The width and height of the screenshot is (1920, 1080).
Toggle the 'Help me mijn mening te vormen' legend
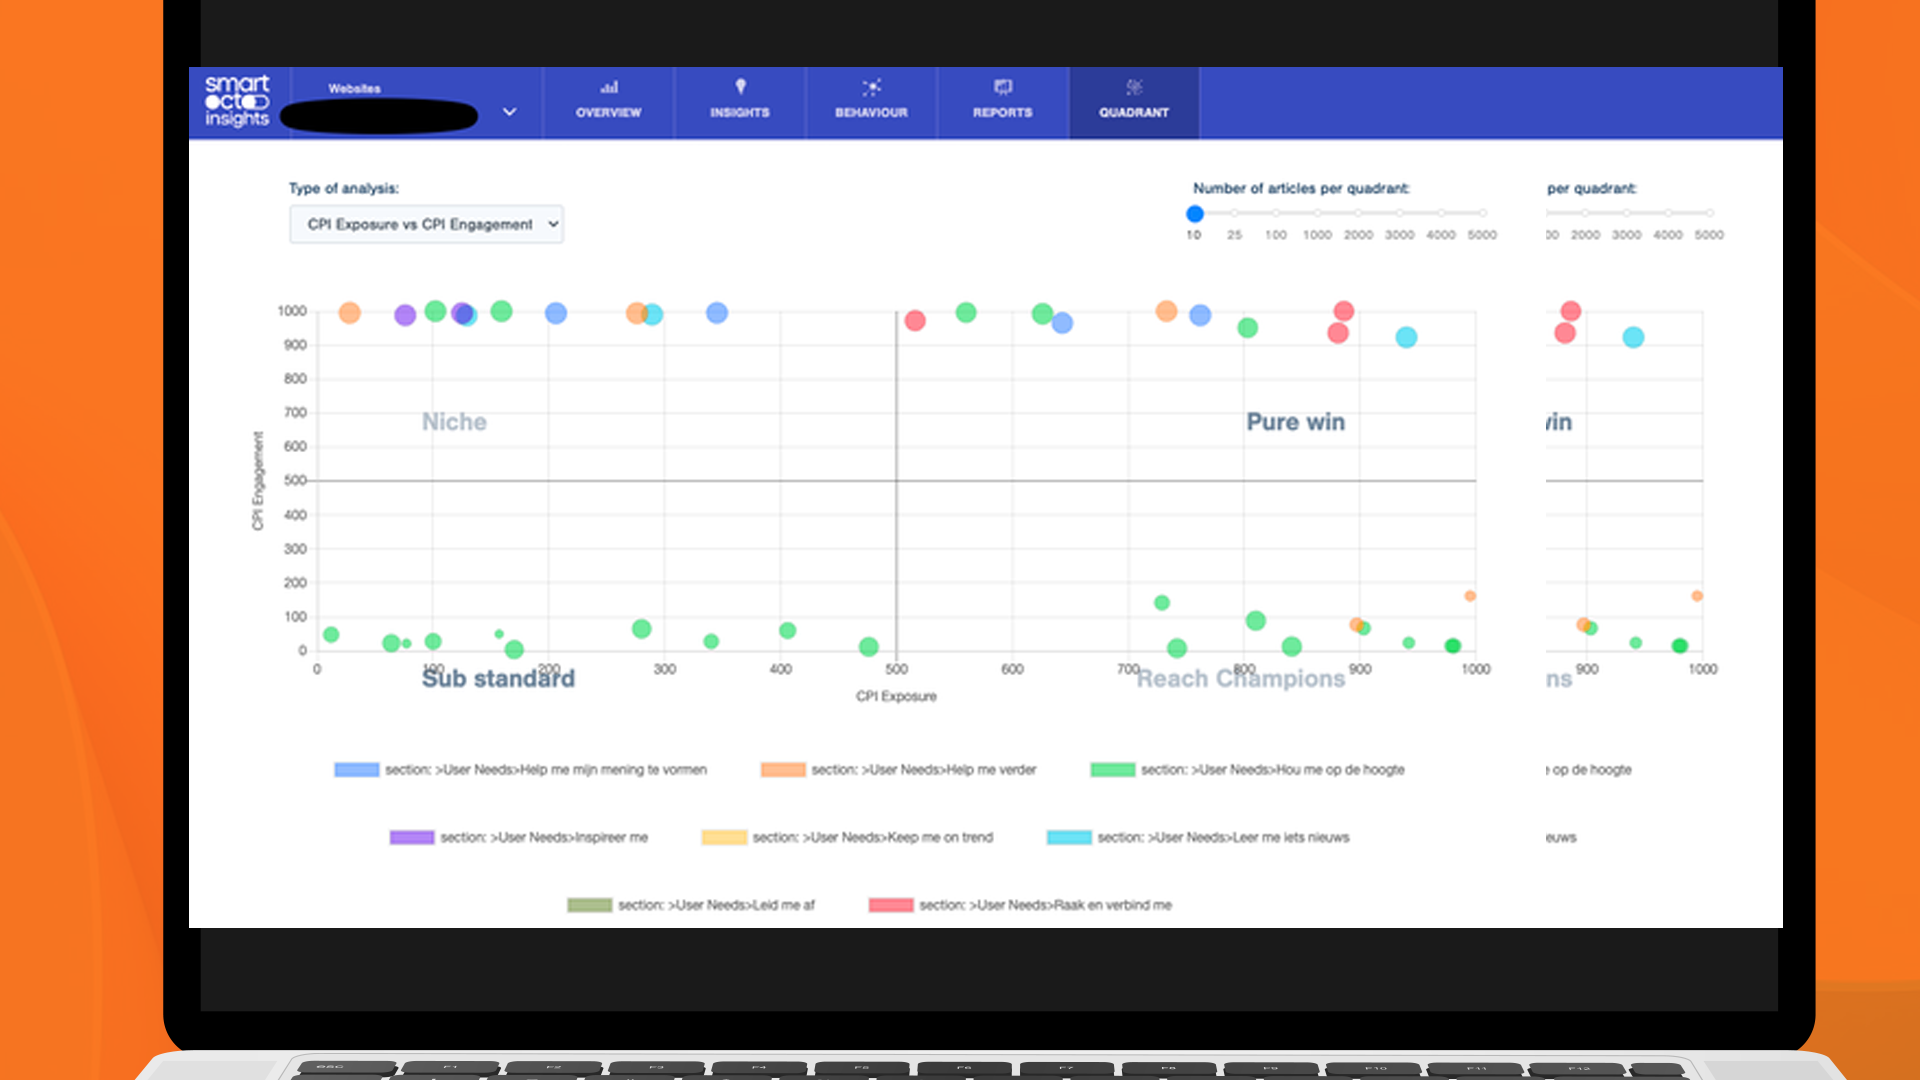click(x=545, y=770)
